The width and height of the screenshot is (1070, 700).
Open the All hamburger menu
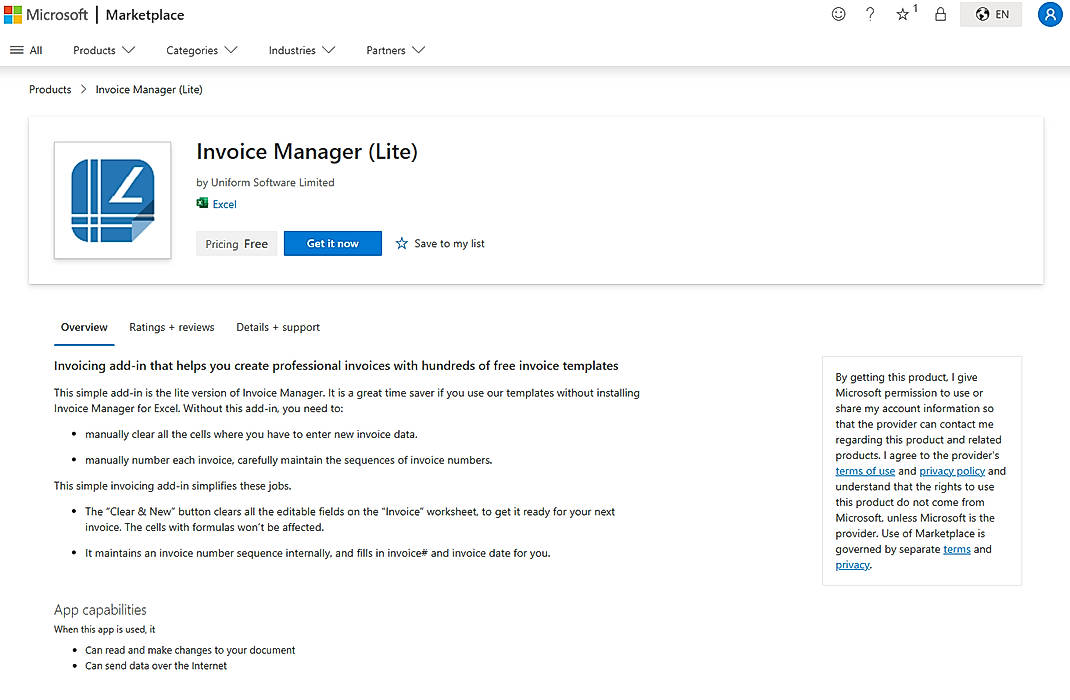(27, 50)
